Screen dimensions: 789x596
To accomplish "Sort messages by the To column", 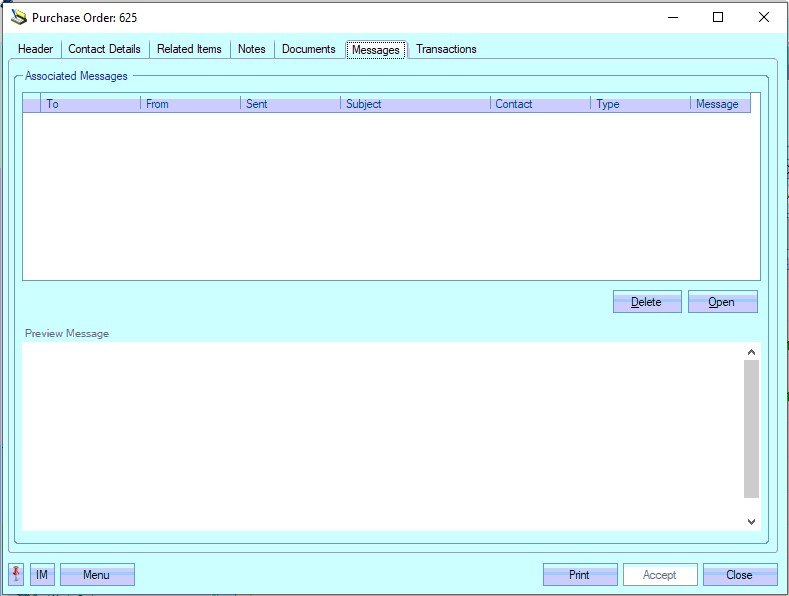I will (x=90, y=104).
